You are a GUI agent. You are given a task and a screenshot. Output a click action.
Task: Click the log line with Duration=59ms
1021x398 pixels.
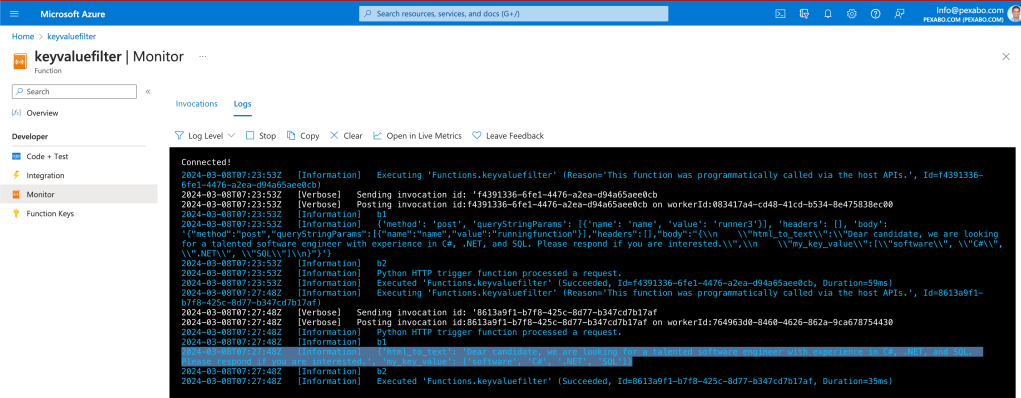[x=537, y=283]
